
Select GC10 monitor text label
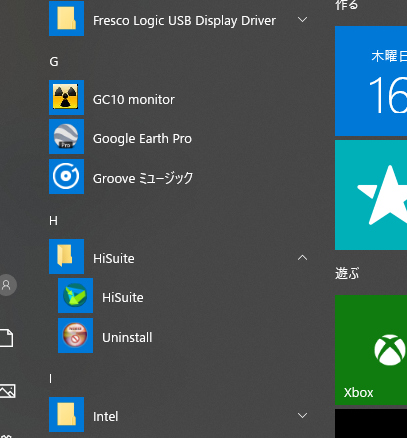click(x=134, y=100)
